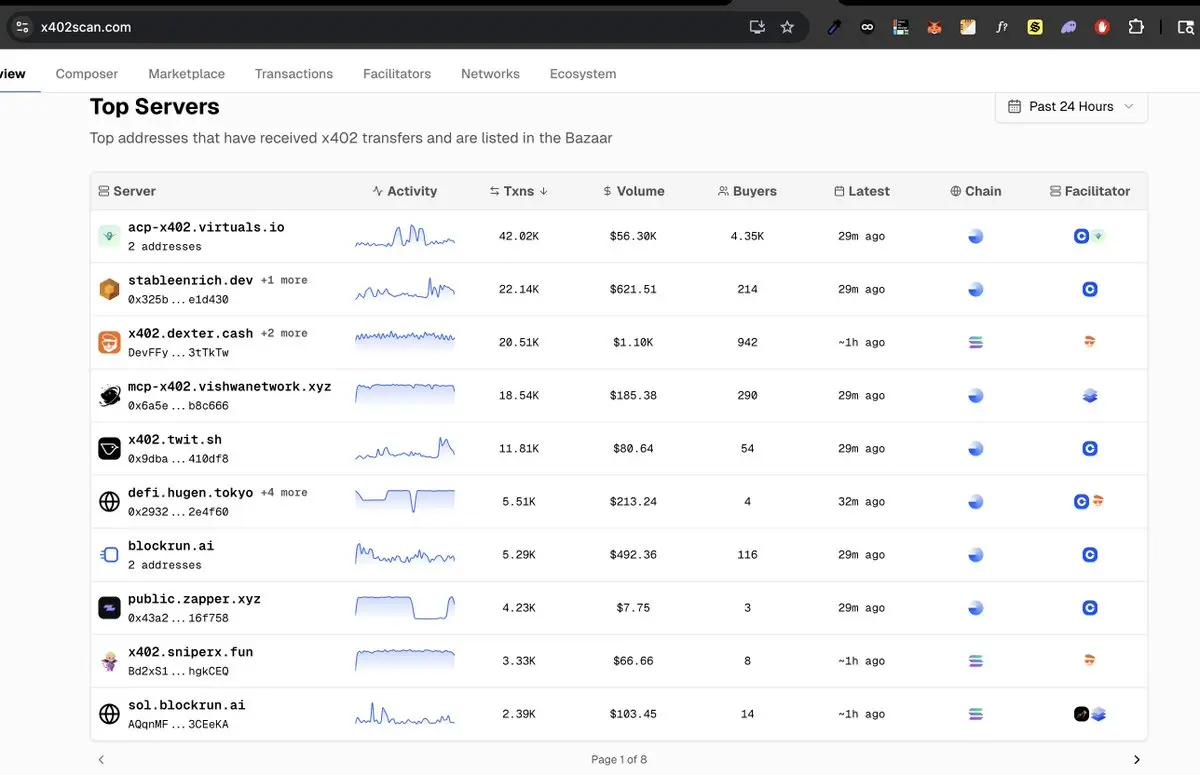Viewport: 1200px width, 775px height.
Task: Switch to the Marketplace tab
Action: [186, 74]
